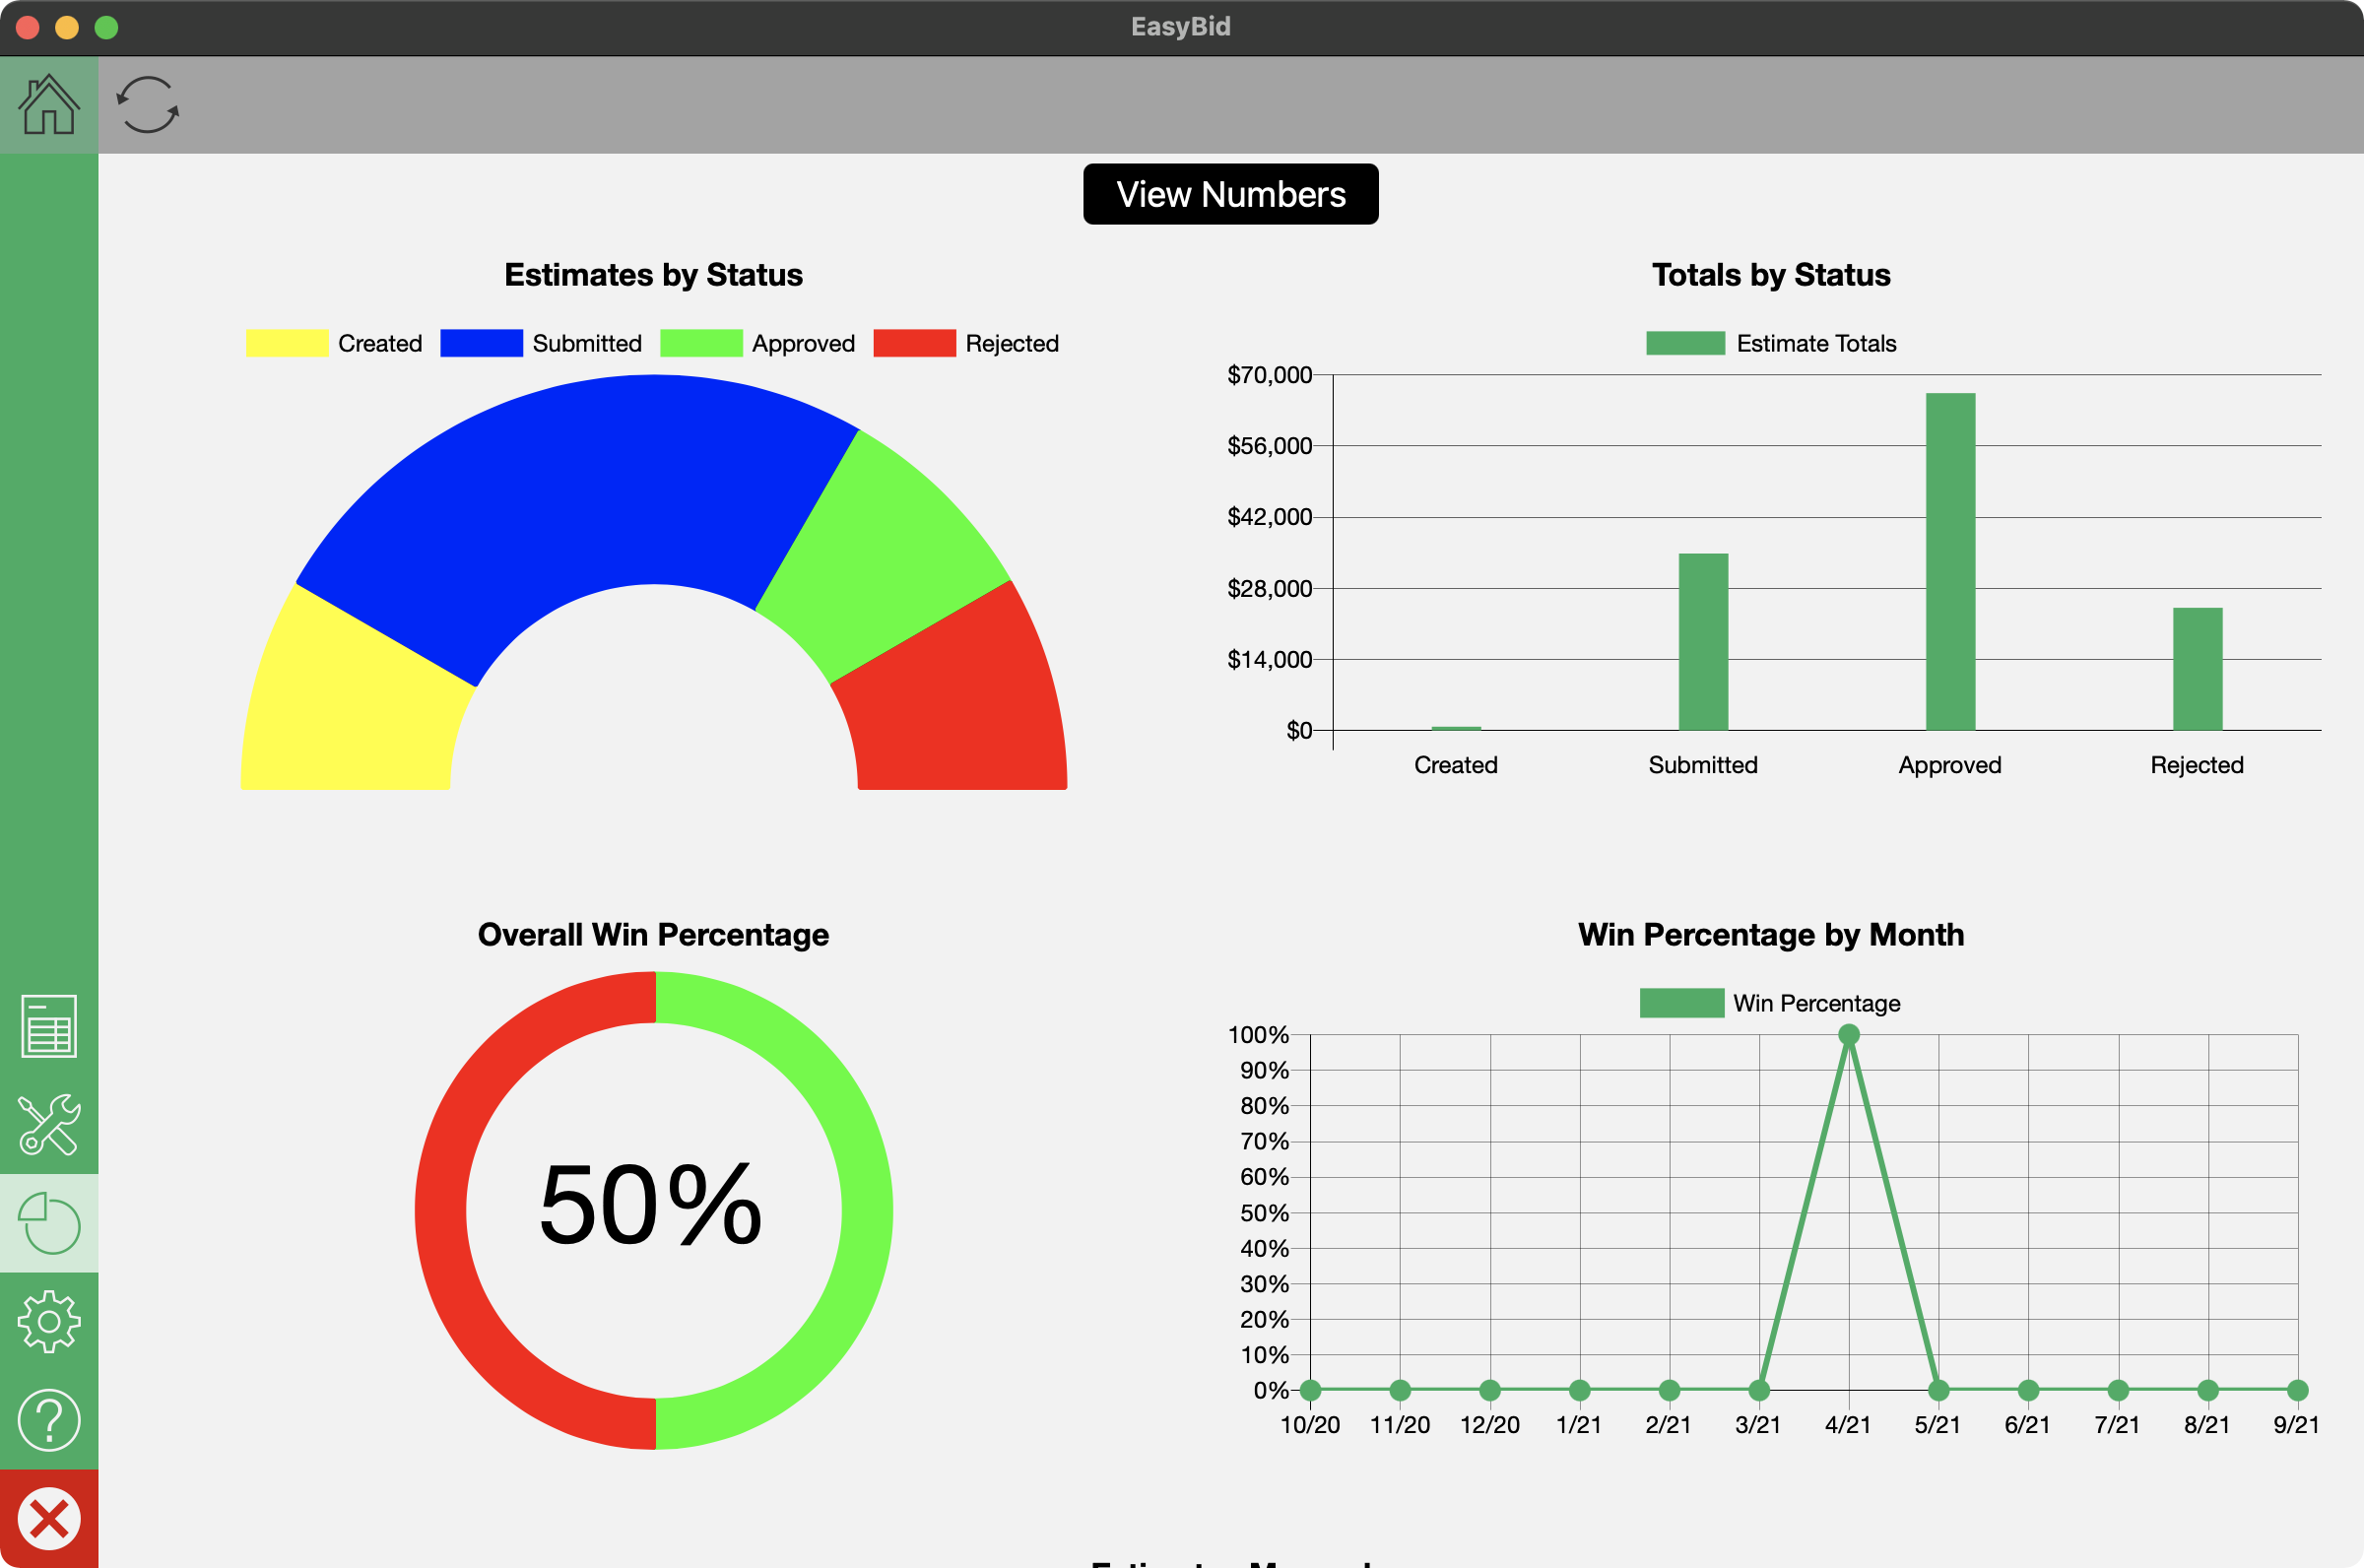Click the refresh sync arrows icon
This screenshot has height=1568, width=2364.
(x=148, y=105)
